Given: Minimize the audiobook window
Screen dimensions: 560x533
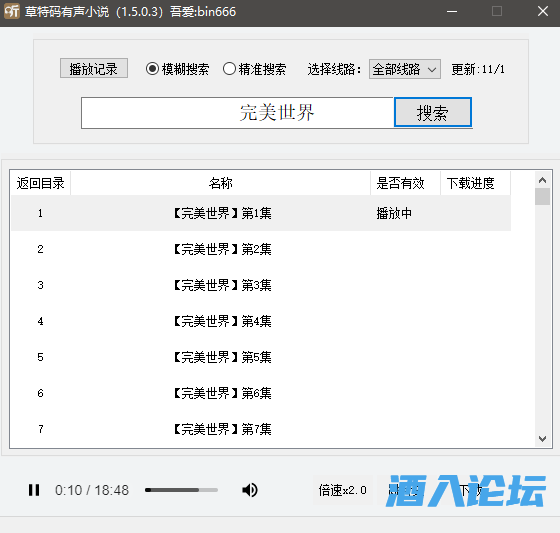Looking at the screenshot, I should point(452,11).
